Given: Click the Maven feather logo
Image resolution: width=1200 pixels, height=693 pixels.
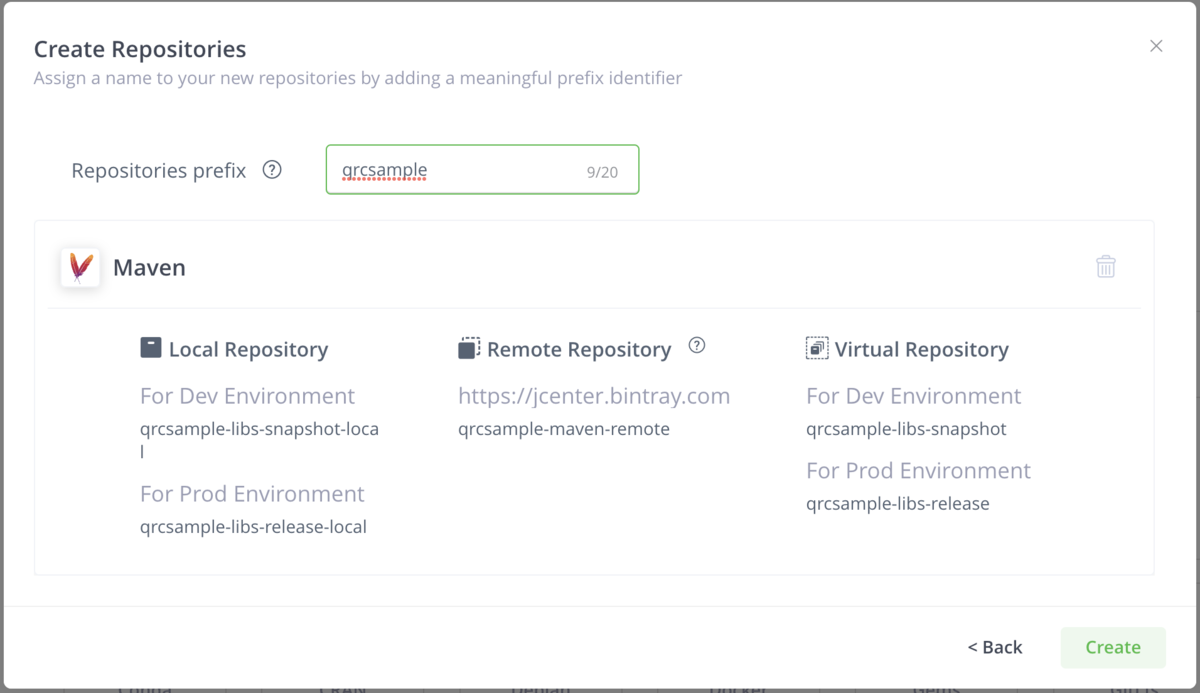Looking at the screenshot, I should [80, 268].
